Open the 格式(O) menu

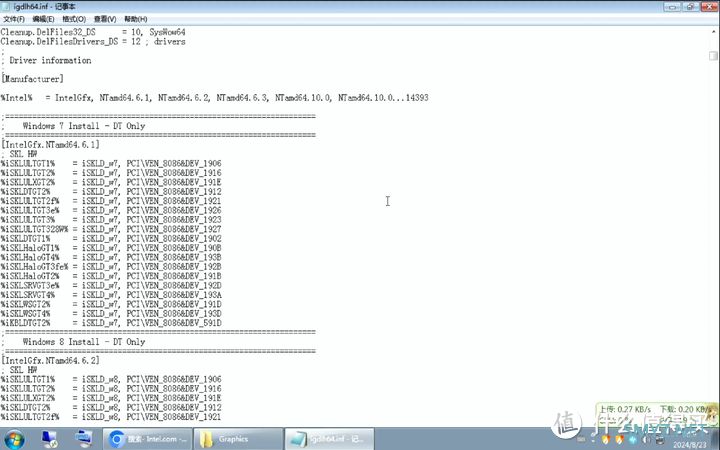tap(74, 19)
